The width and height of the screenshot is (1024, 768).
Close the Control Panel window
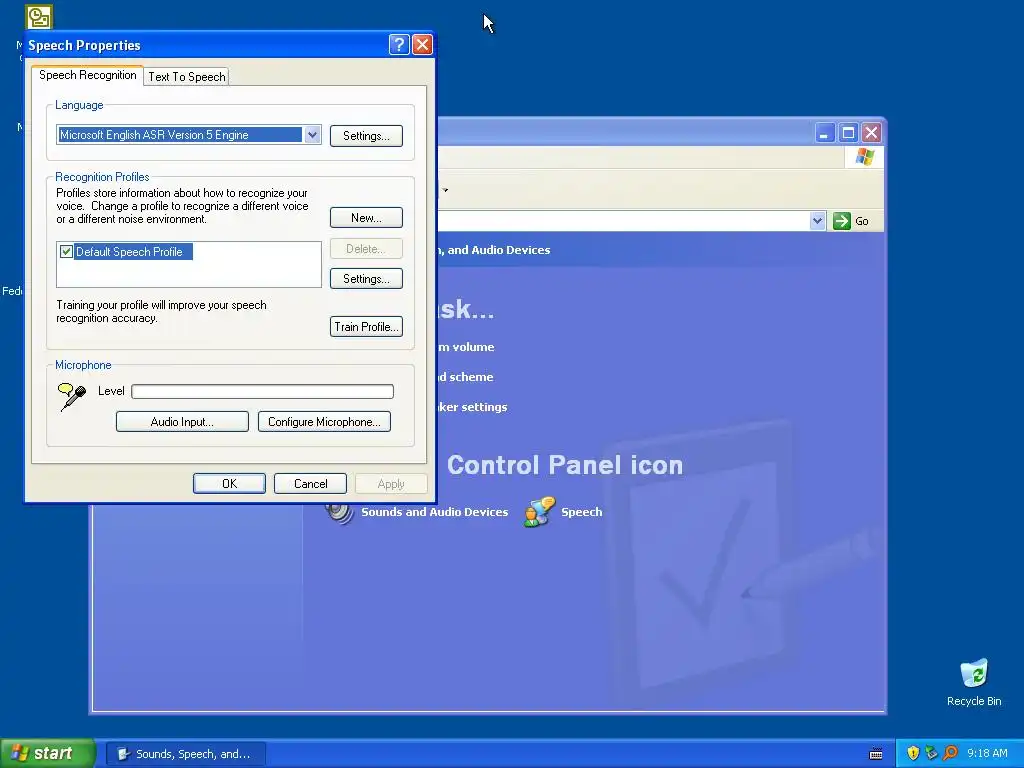point(871,133)
